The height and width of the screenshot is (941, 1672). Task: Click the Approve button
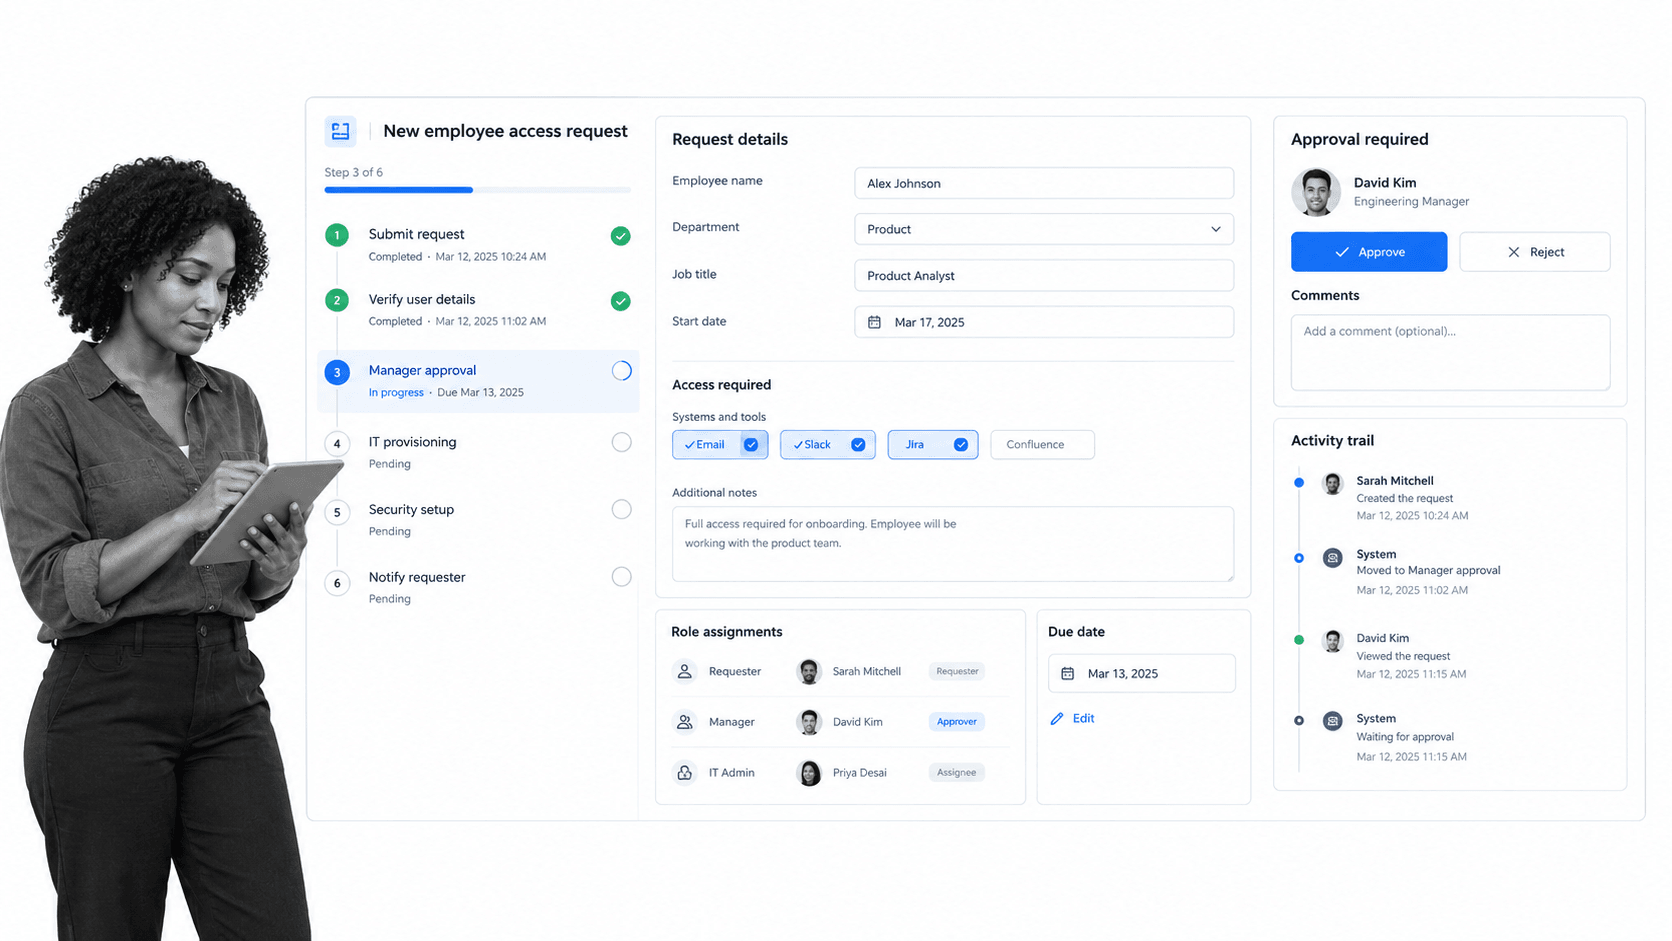click(x=1368, y=252)
